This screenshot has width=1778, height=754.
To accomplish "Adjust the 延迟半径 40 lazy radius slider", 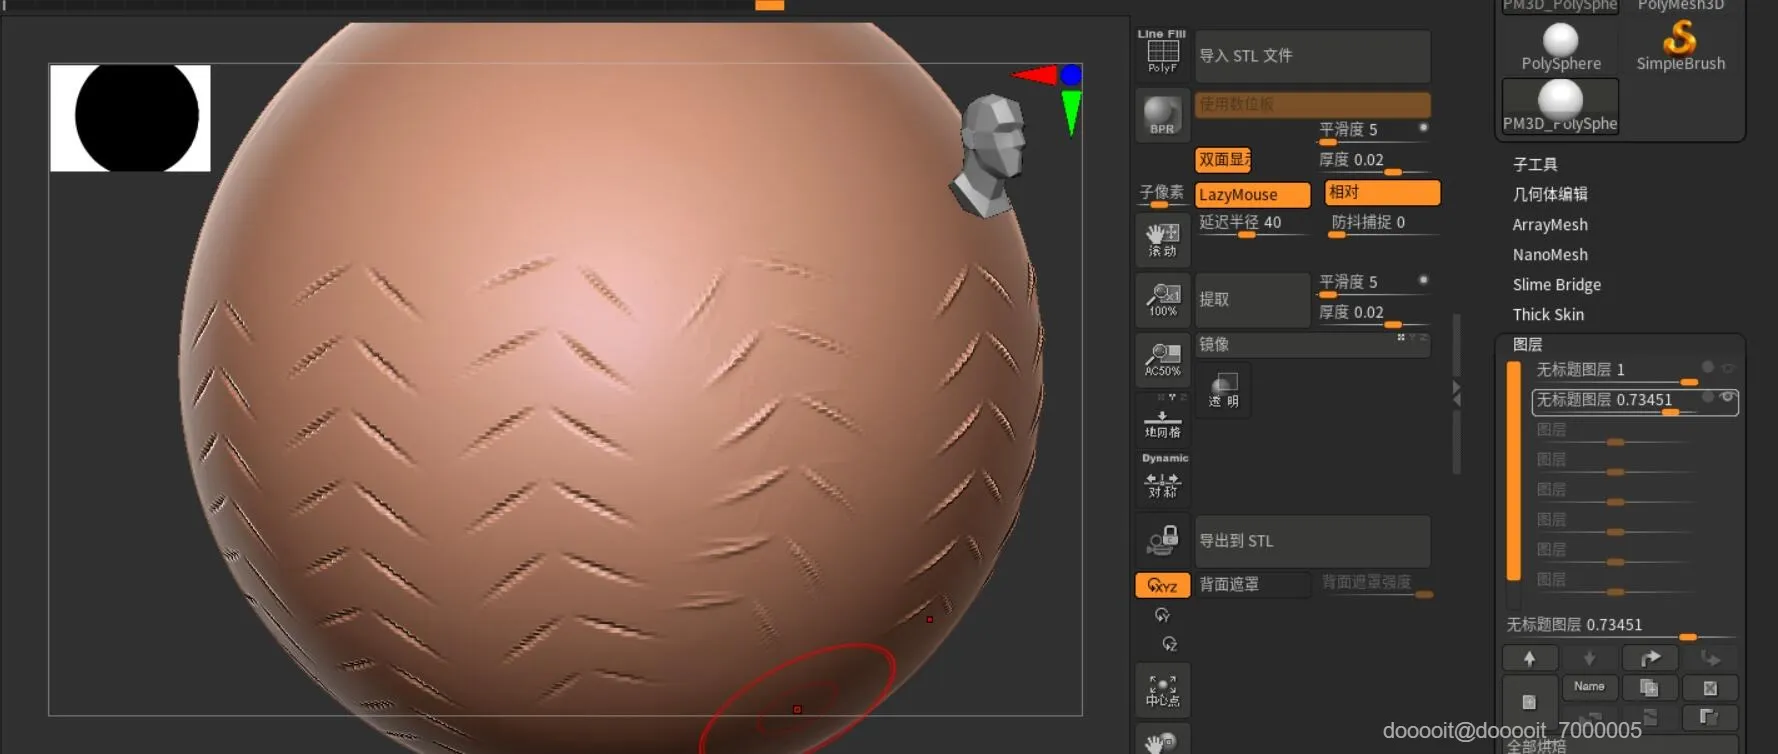I will tap(1252, 224).
